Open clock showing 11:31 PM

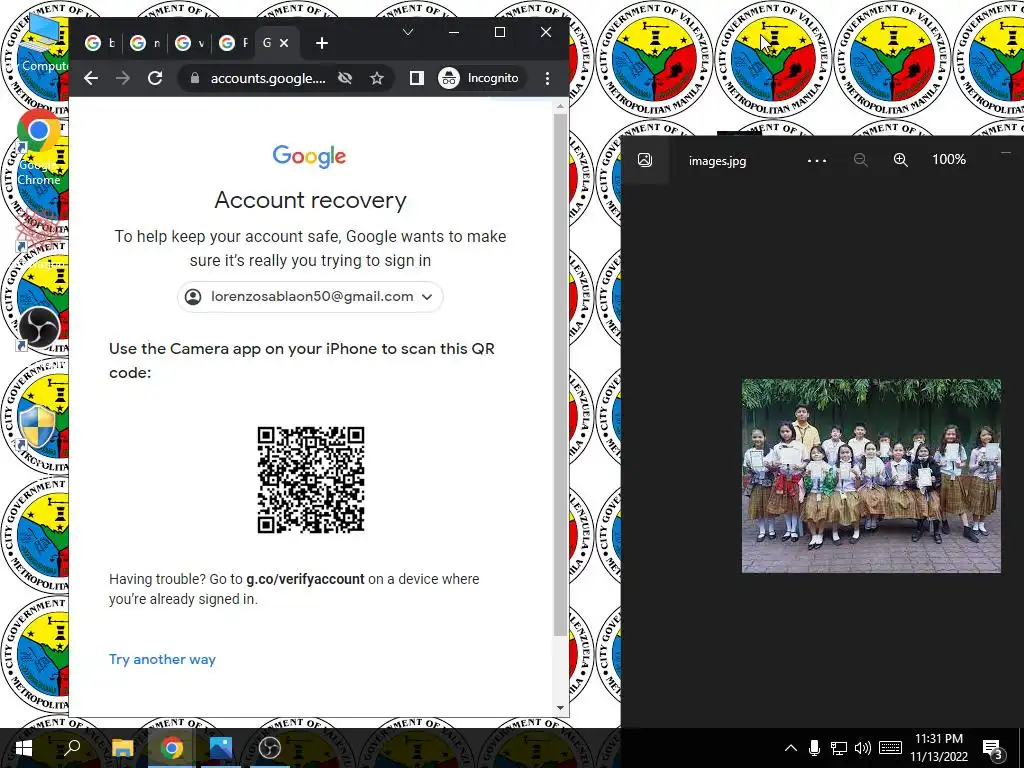click(939, 748)
